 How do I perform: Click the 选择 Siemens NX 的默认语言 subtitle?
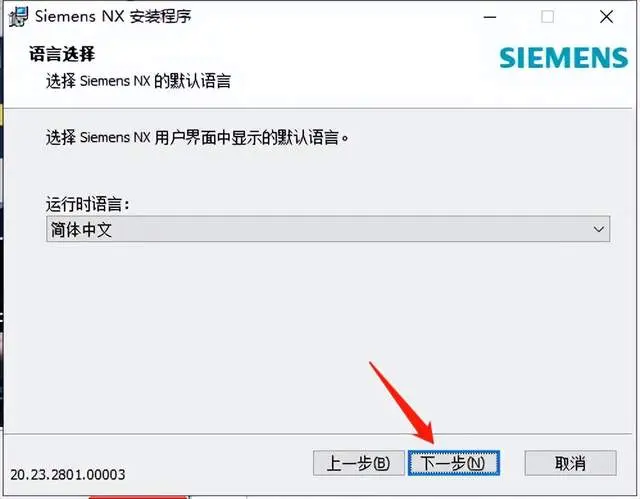click(138, 81)
